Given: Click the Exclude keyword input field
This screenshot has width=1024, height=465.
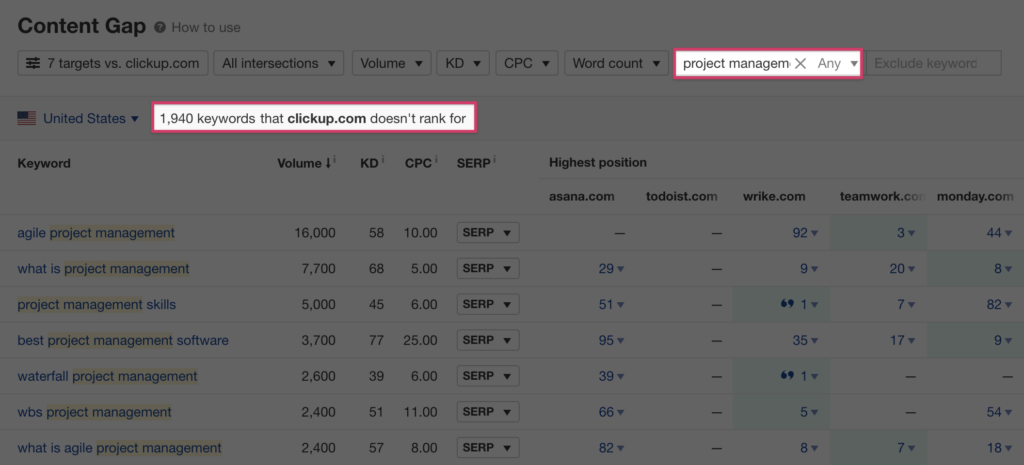Looking at the screenshot, I should click(x=934, y=63).
